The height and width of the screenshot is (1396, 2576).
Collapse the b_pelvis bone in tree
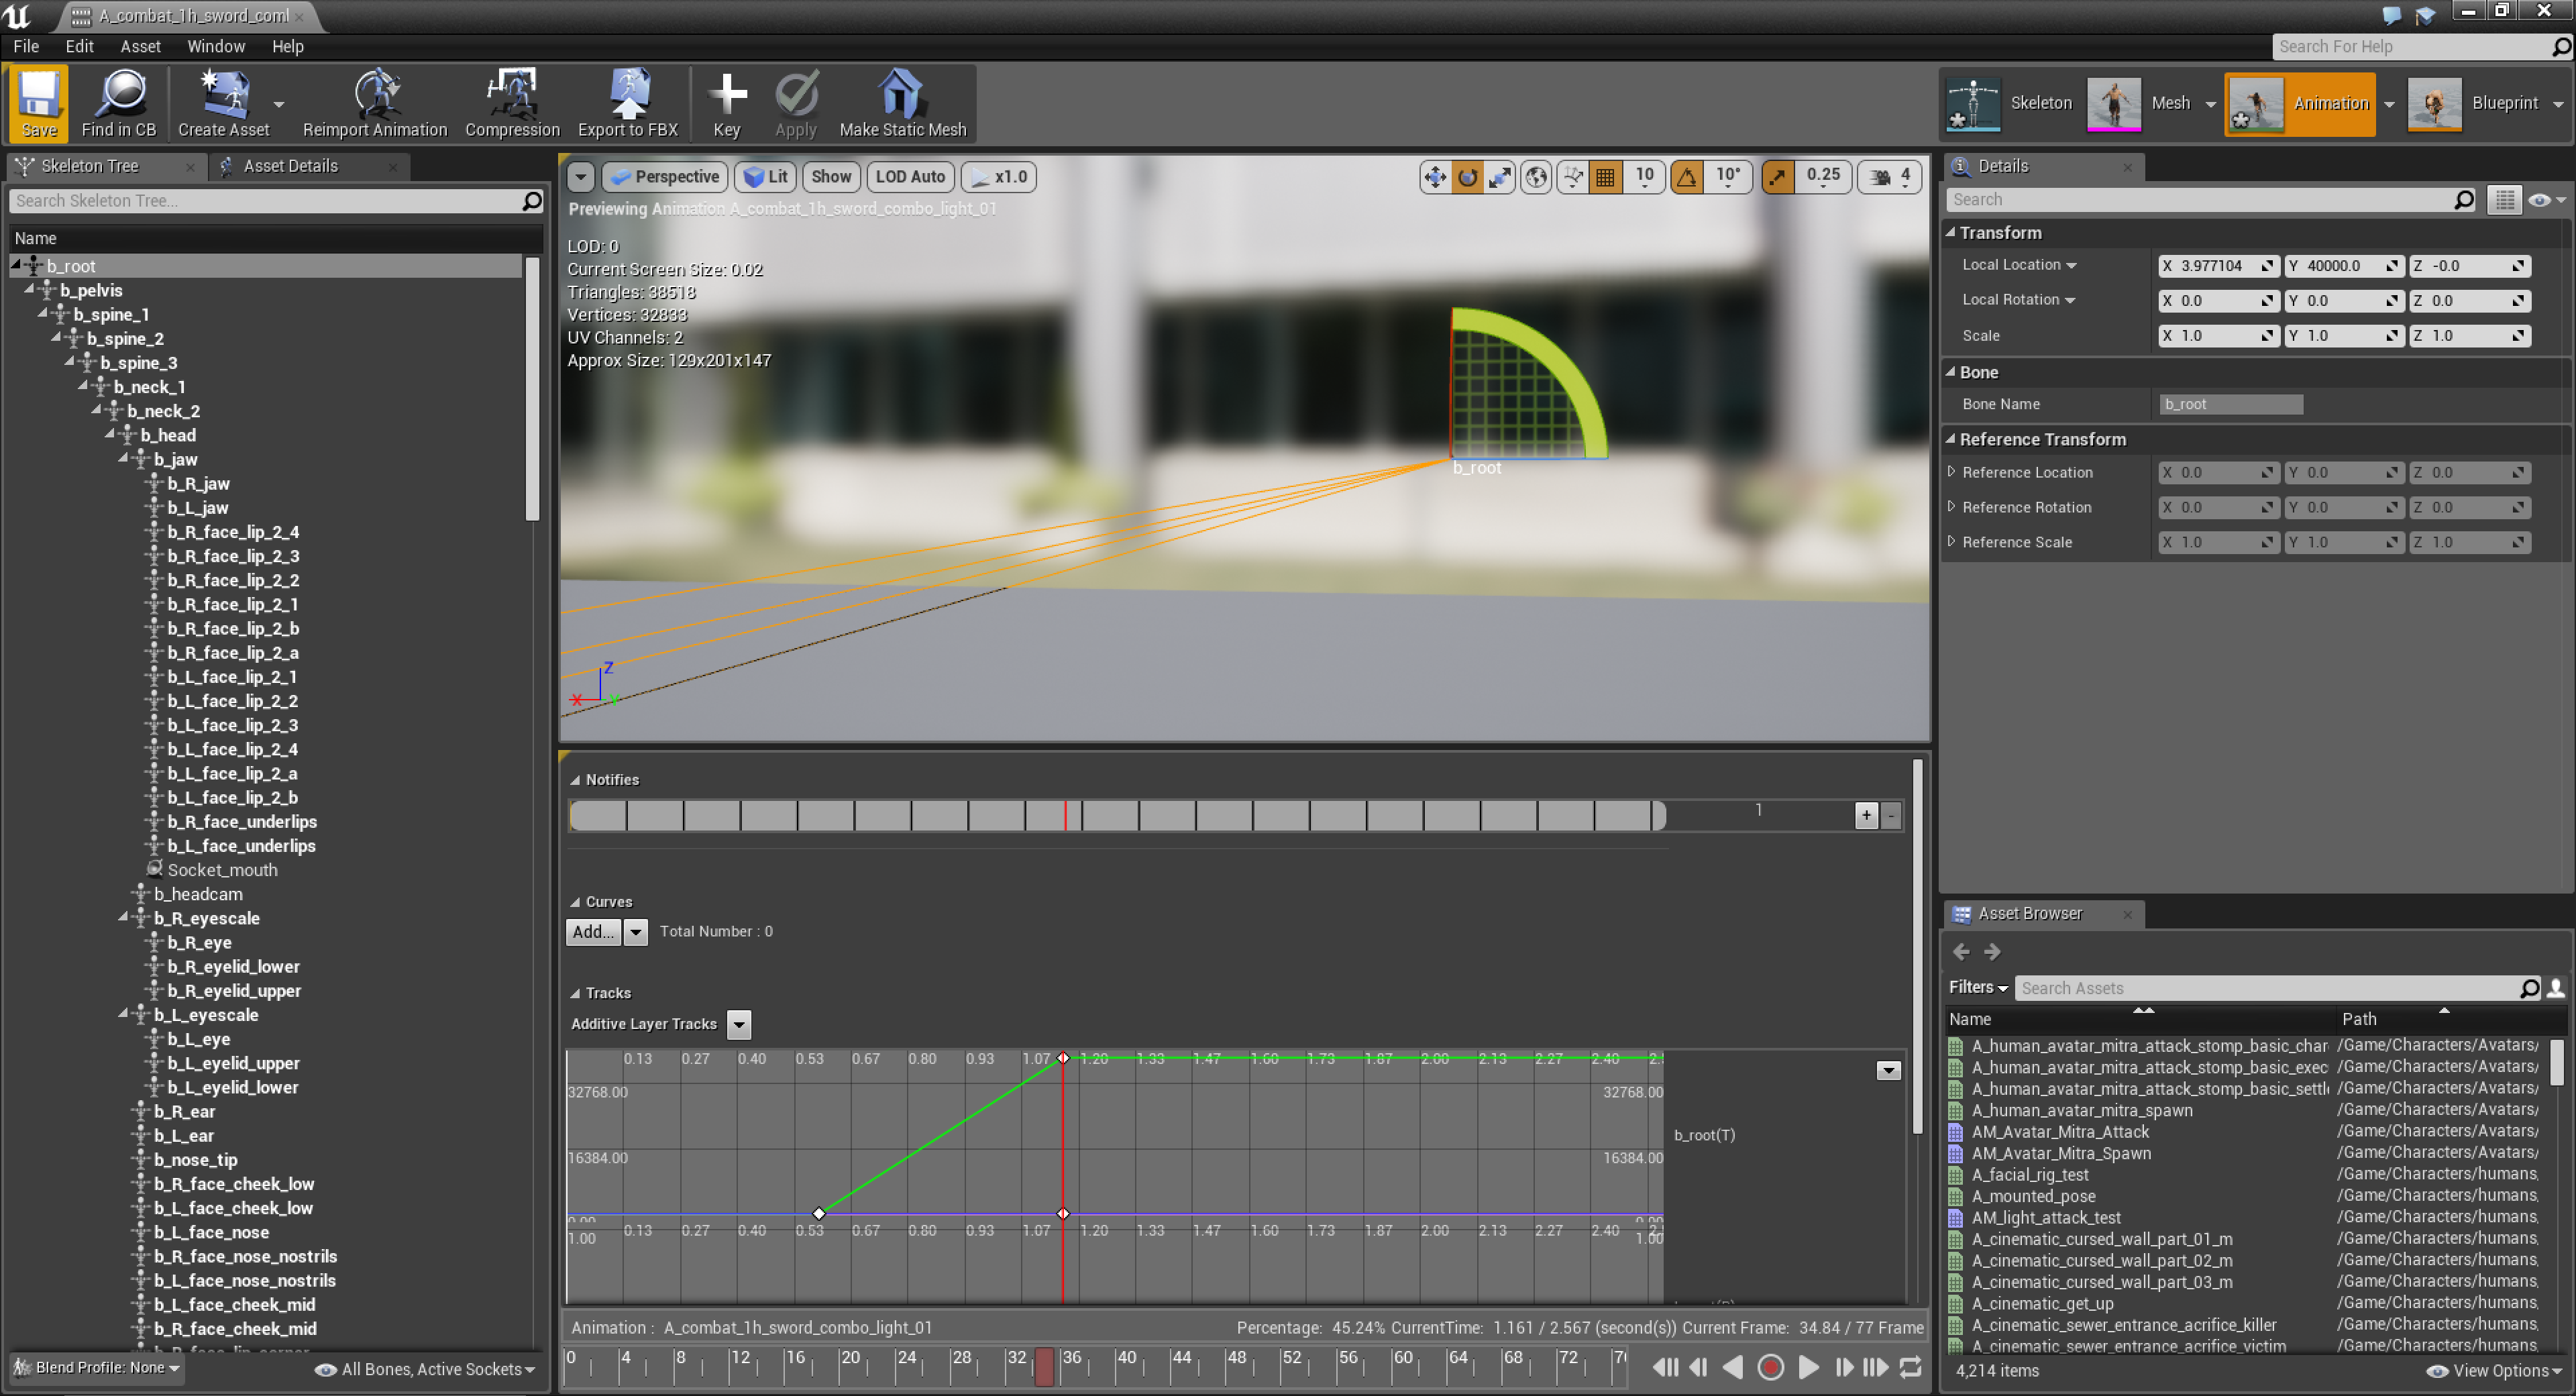pyautogui.click(x=30, y=289)
